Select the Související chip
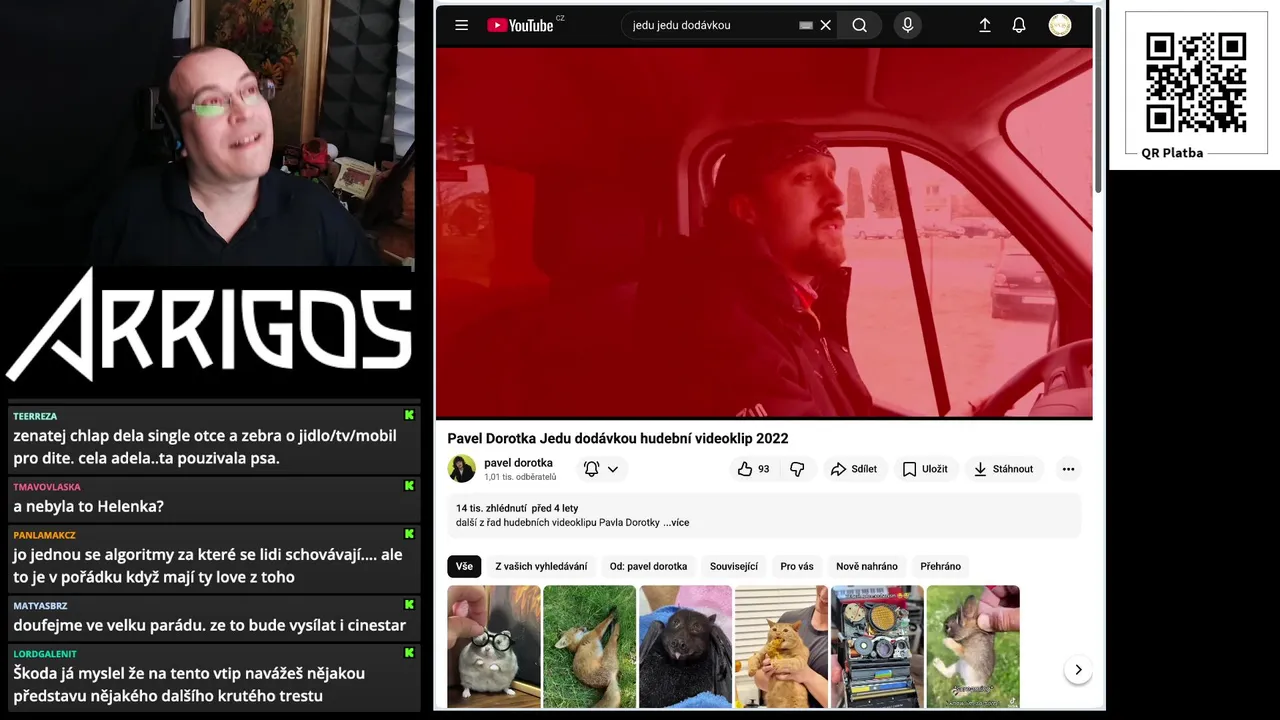 click(x=734, y=566)
